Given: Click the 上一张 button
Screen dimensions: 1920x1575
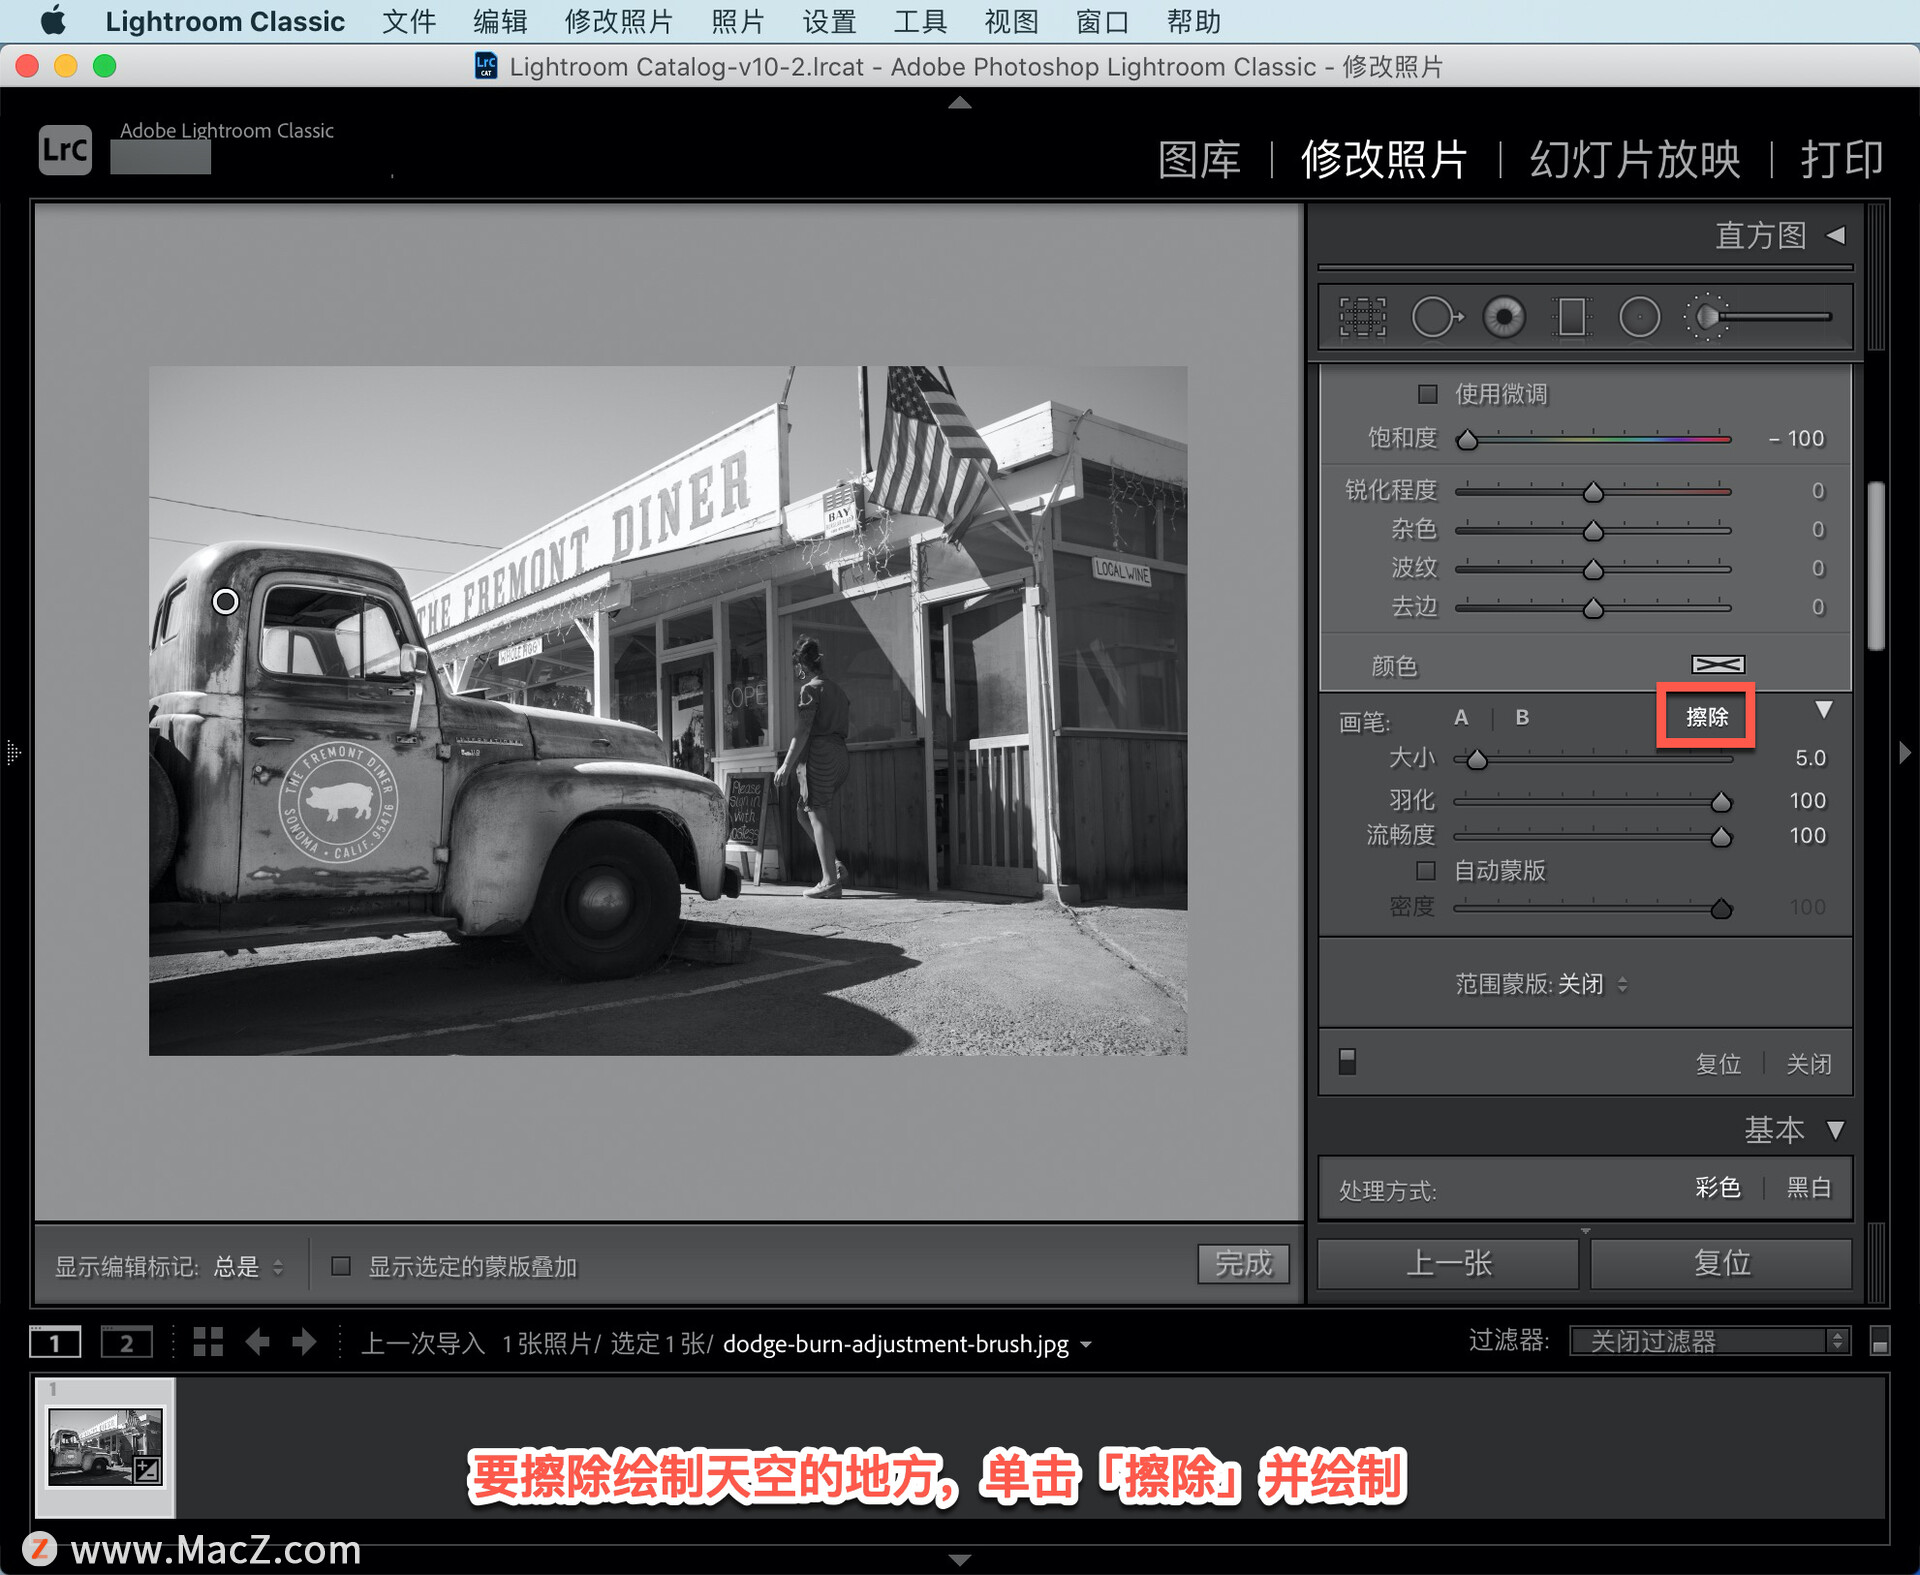Looking at the screenshot, I should tap(1448, 1263).
